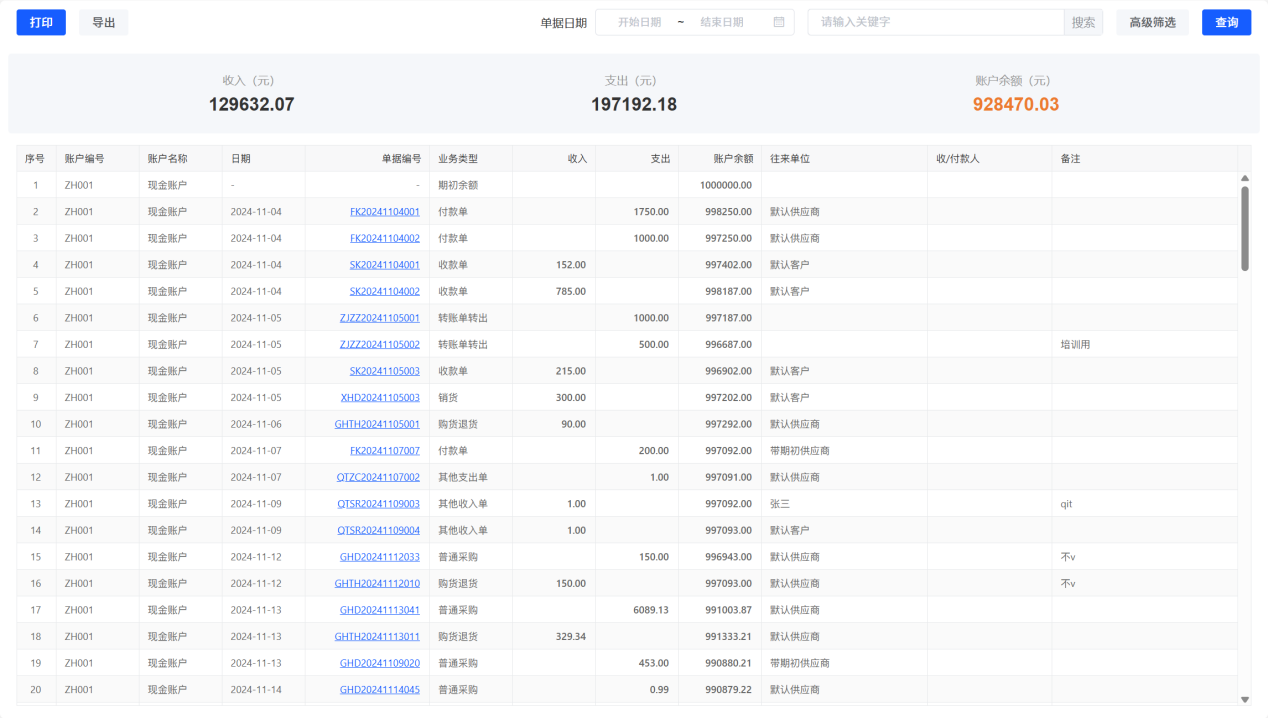Click the 导出 export button
Screen dimensions: 1268x718
pos(103,22)
